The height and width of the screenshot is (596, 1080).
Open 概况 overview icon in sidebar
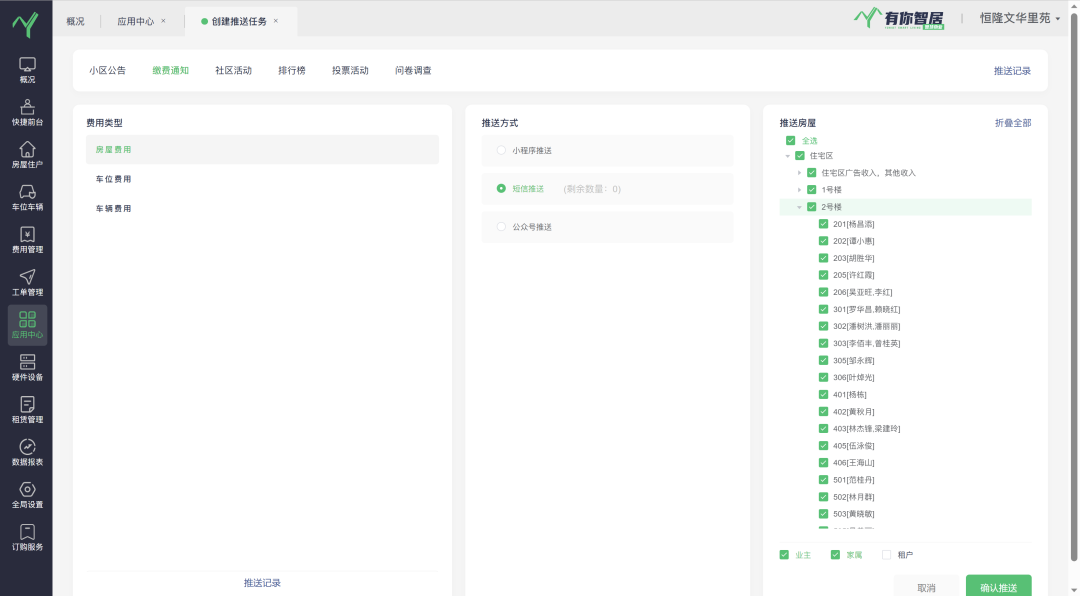(27, 65)
